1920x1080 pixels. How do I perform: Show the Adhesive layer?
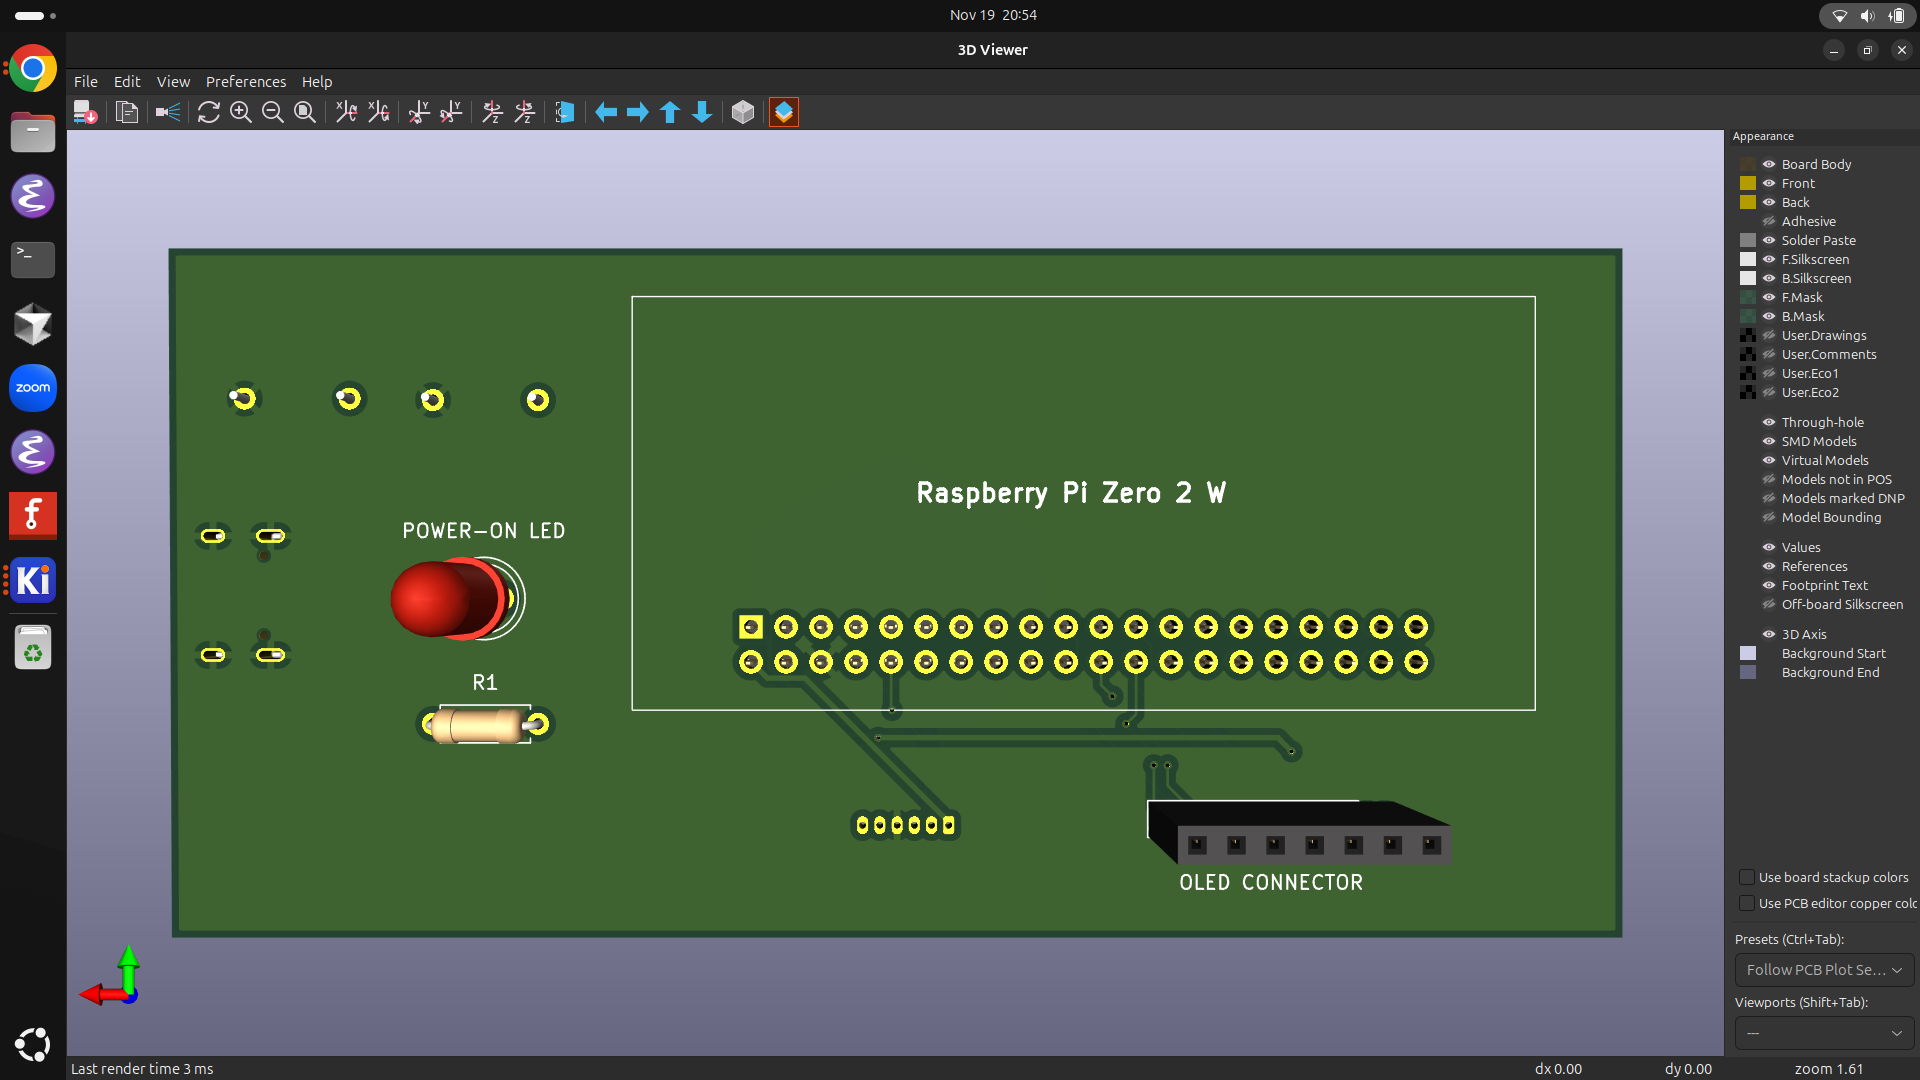click(x=1768, y=221)
